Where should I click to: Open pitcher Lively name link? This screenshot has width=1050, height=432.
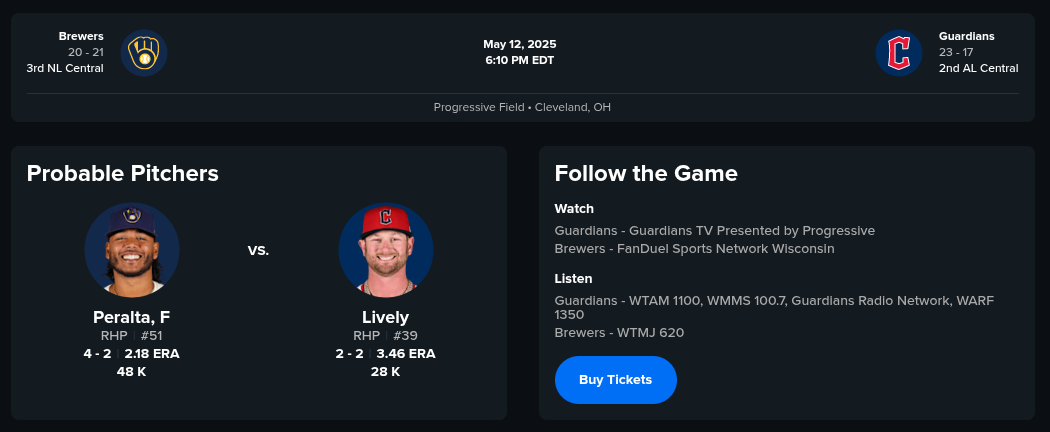[x=386, y=317]
